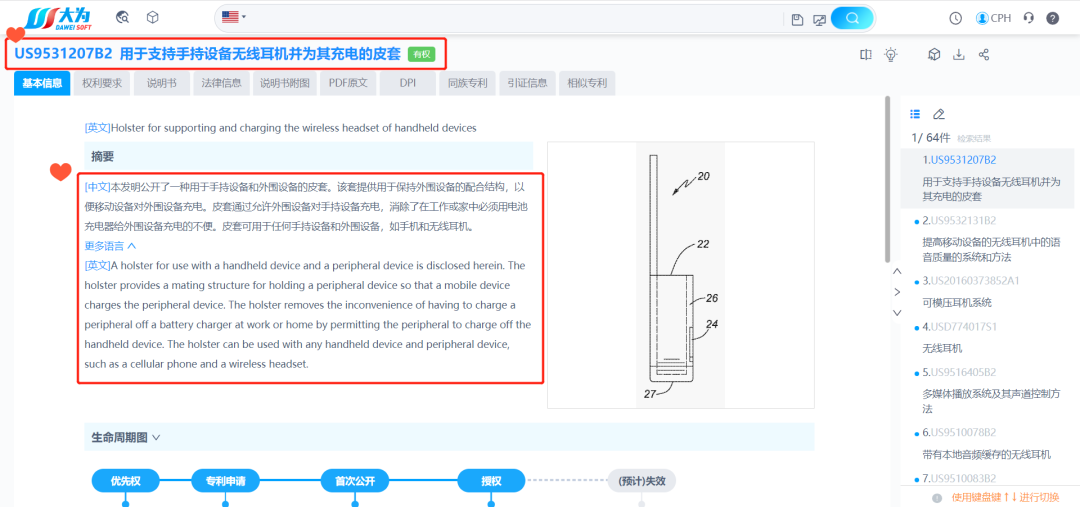1080x507 pixels.
Task: Collapse the 生命周期图 section chevron
Action: [x=156, y=437]
